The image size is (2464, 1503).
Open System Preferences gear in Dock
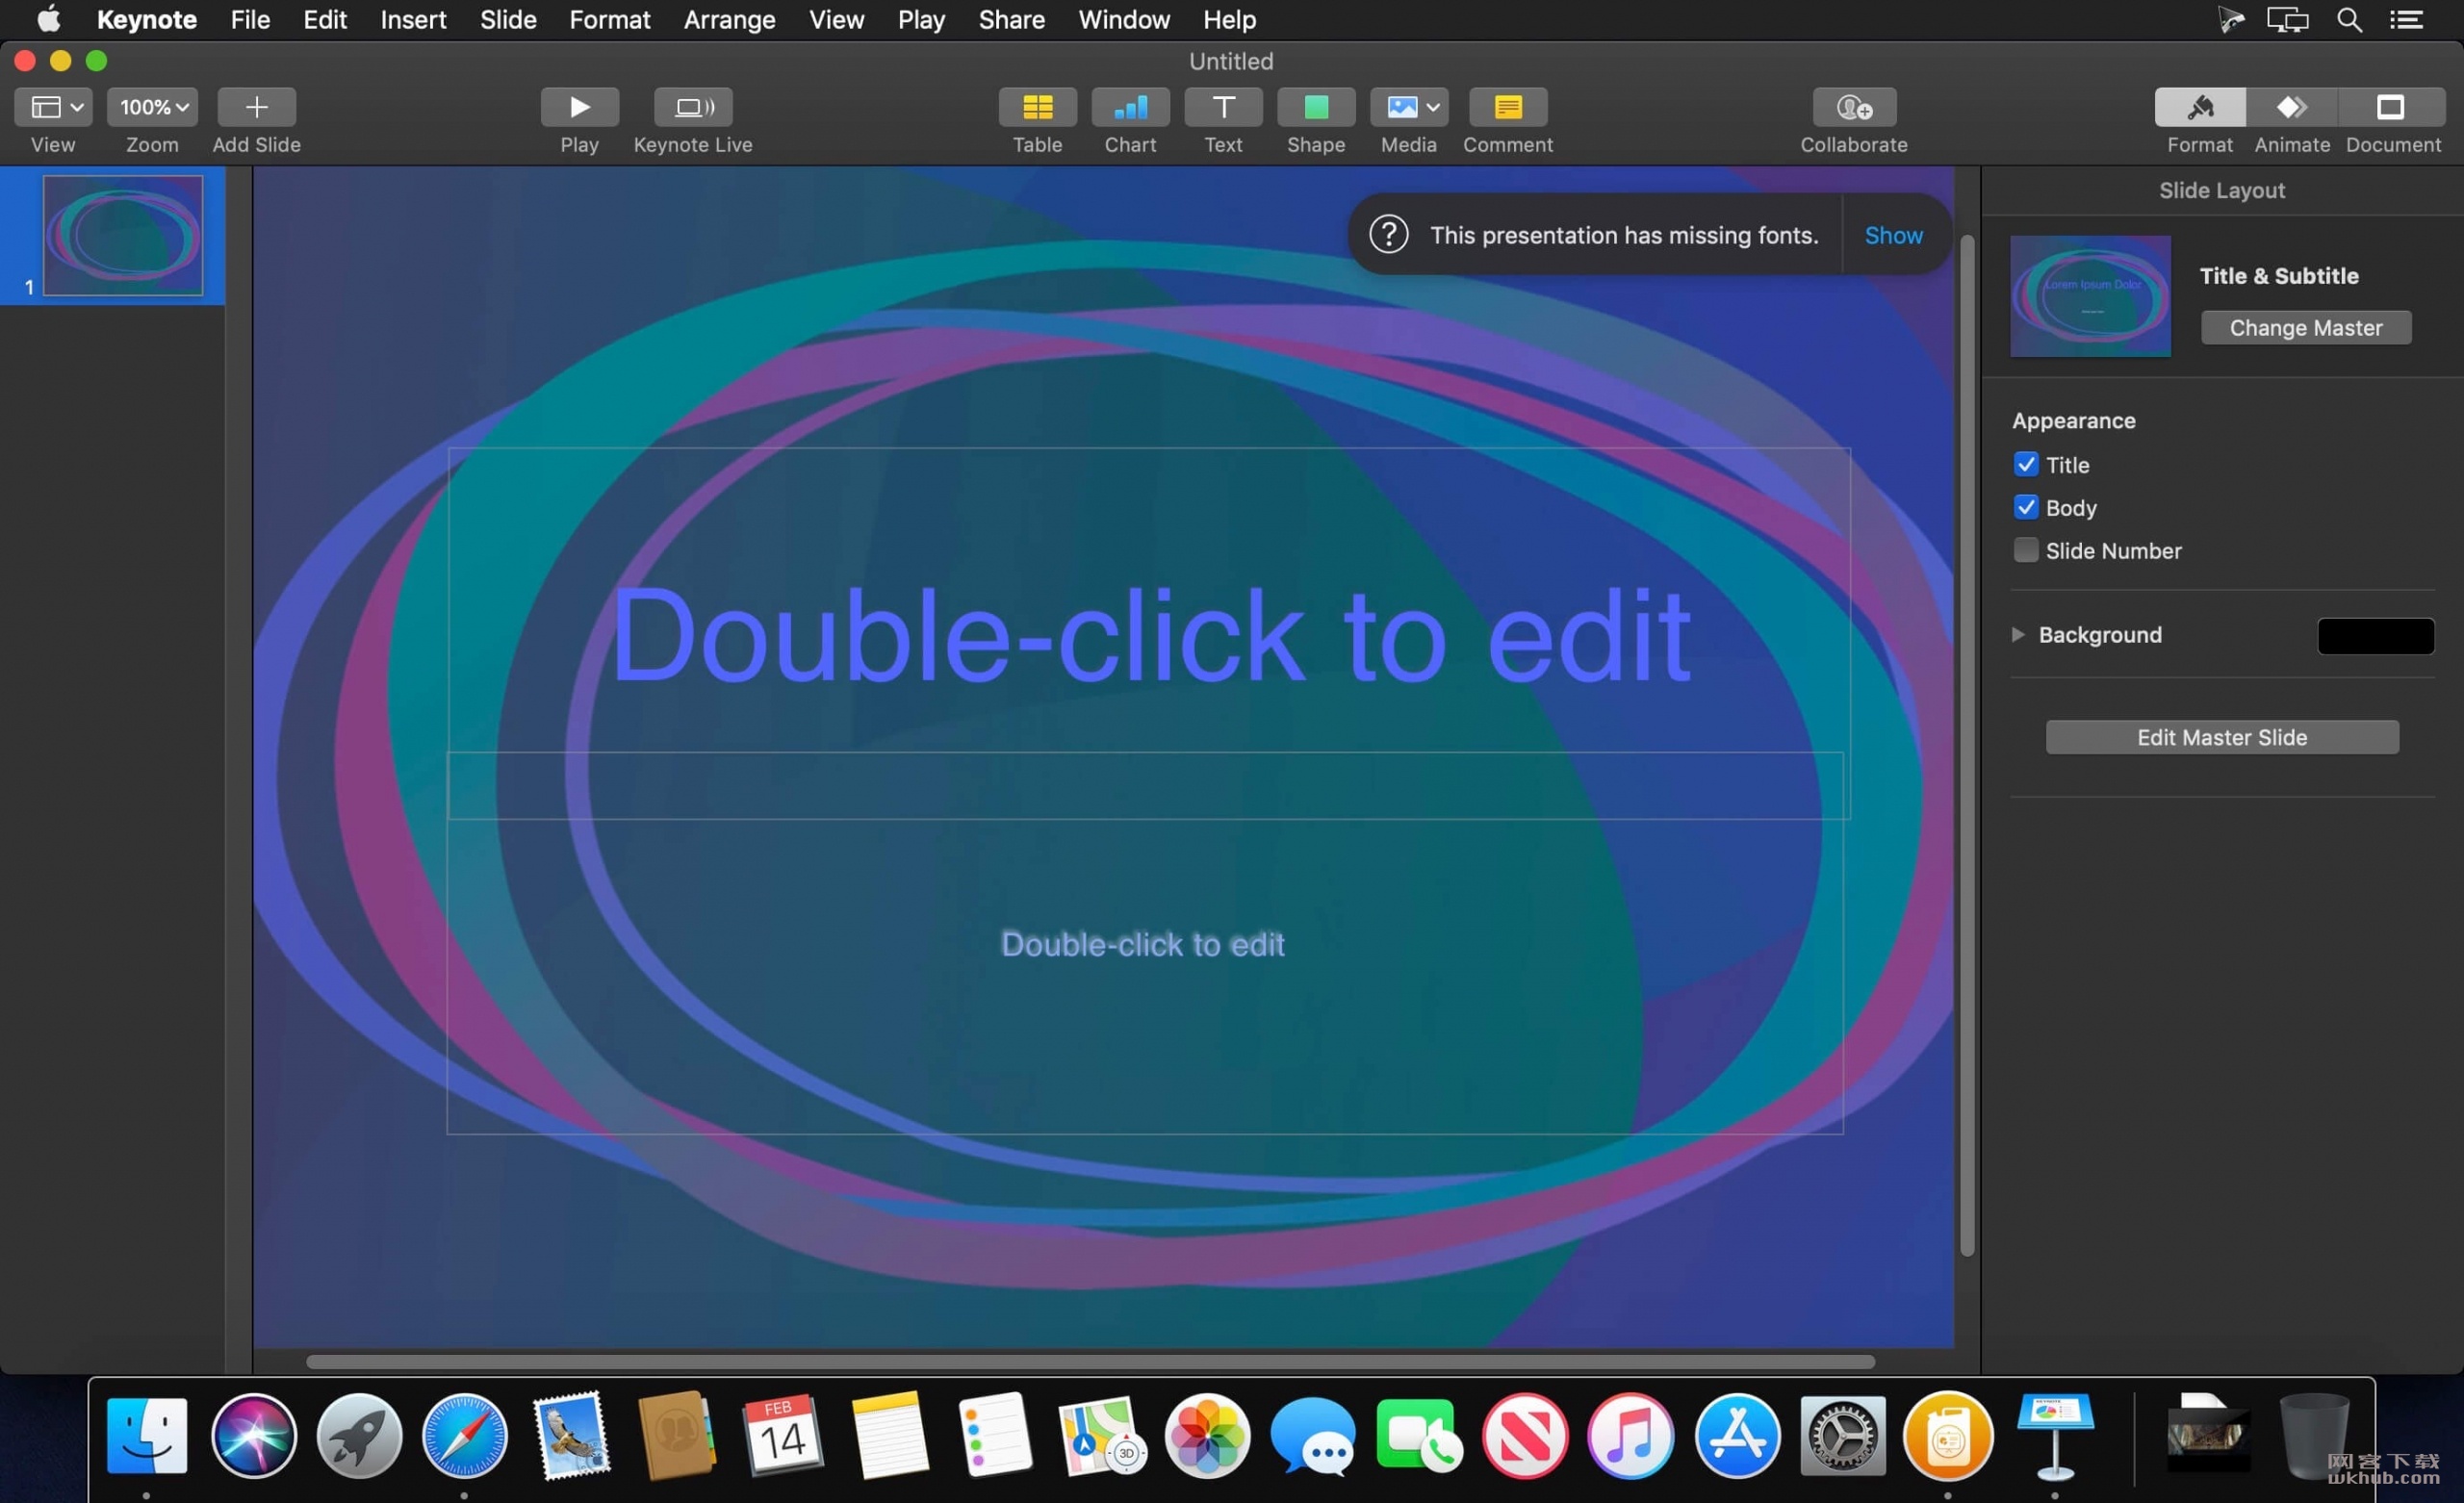(1843, 1436)
